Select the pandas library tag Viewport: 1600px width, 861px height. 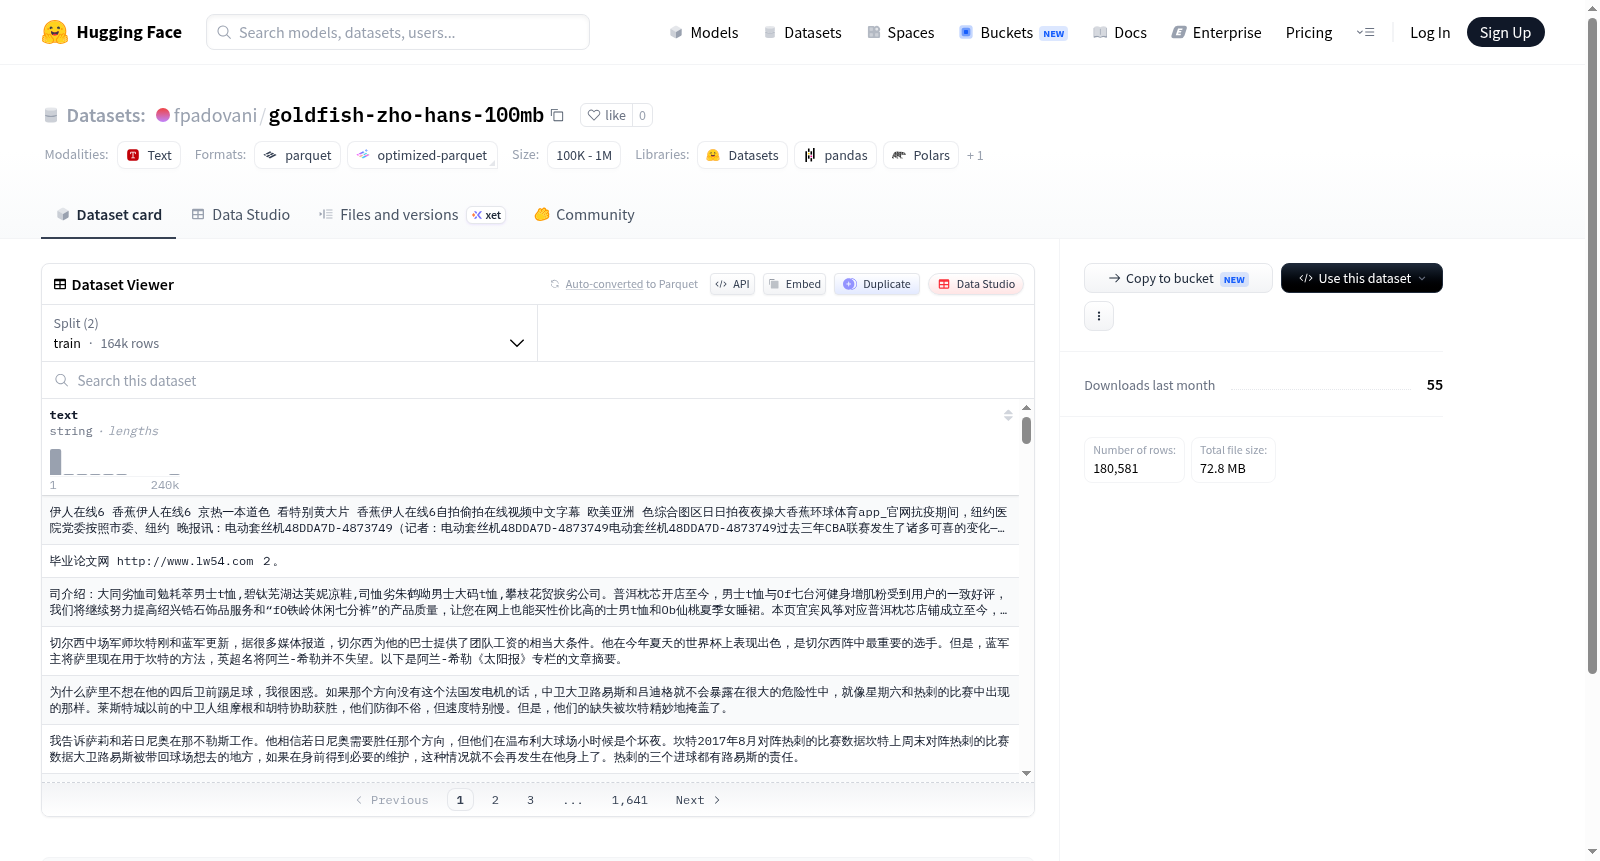click(836, 155)
